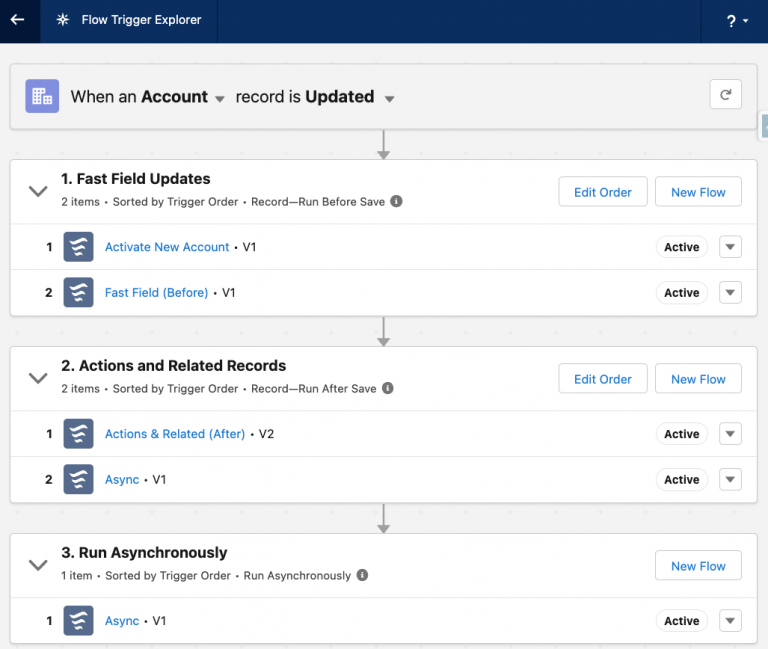This screenshot has height=649, width=768.
Task: Click New Flow in Run Asynchronously section
Action: tap(698, 566)
